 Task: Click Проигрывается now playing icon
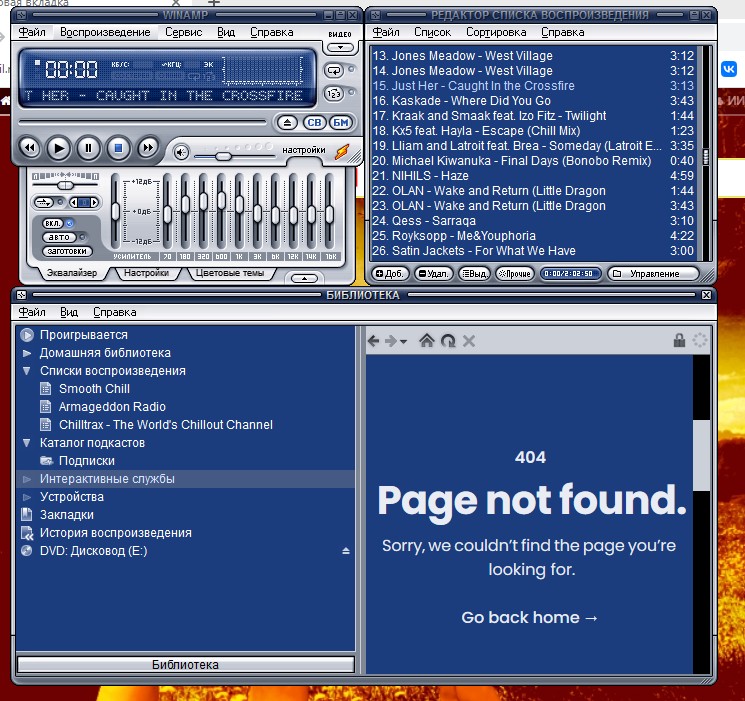[27, 335]
